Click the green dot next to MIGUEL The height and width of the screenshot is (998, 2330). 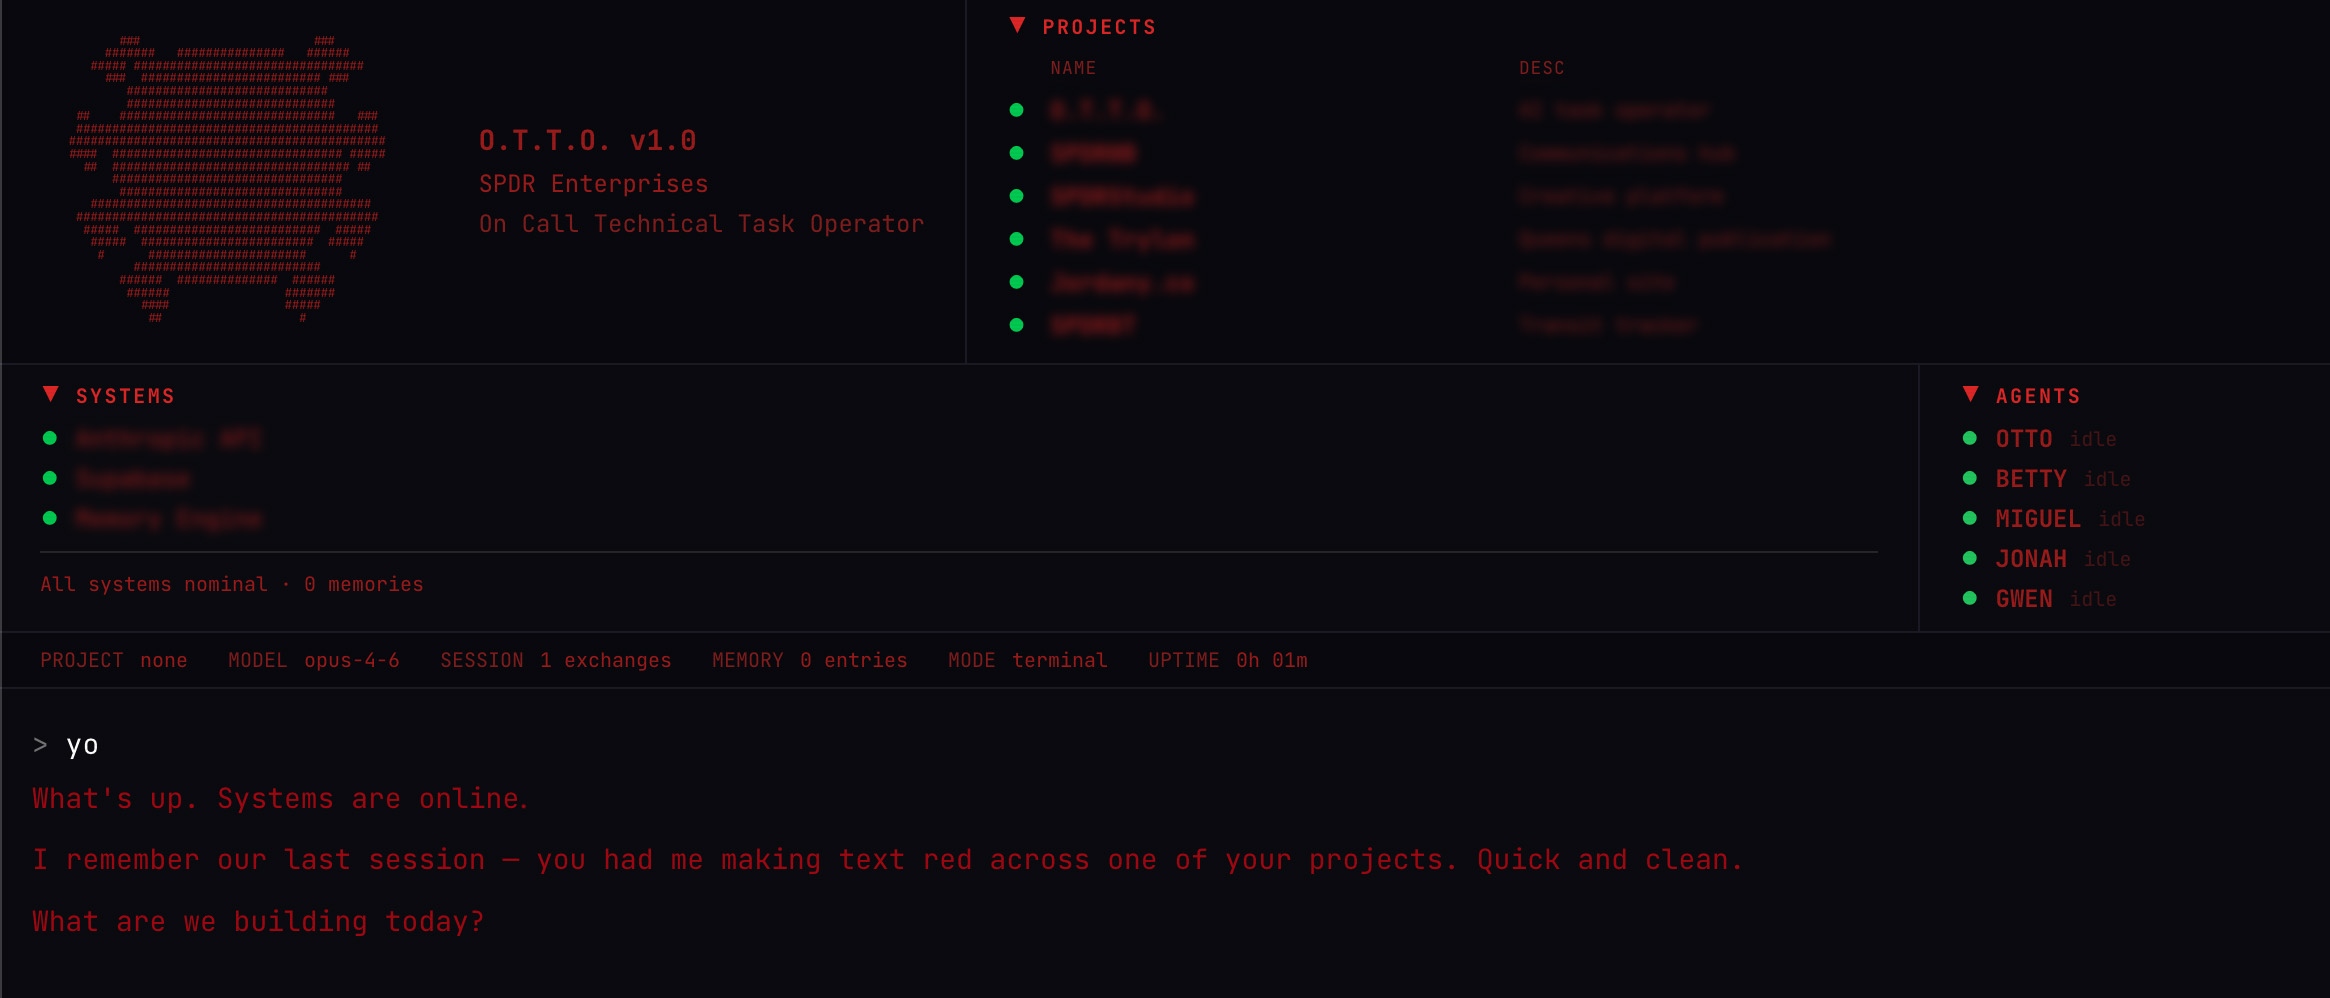pyautogui.click(x=1969, y=518)
